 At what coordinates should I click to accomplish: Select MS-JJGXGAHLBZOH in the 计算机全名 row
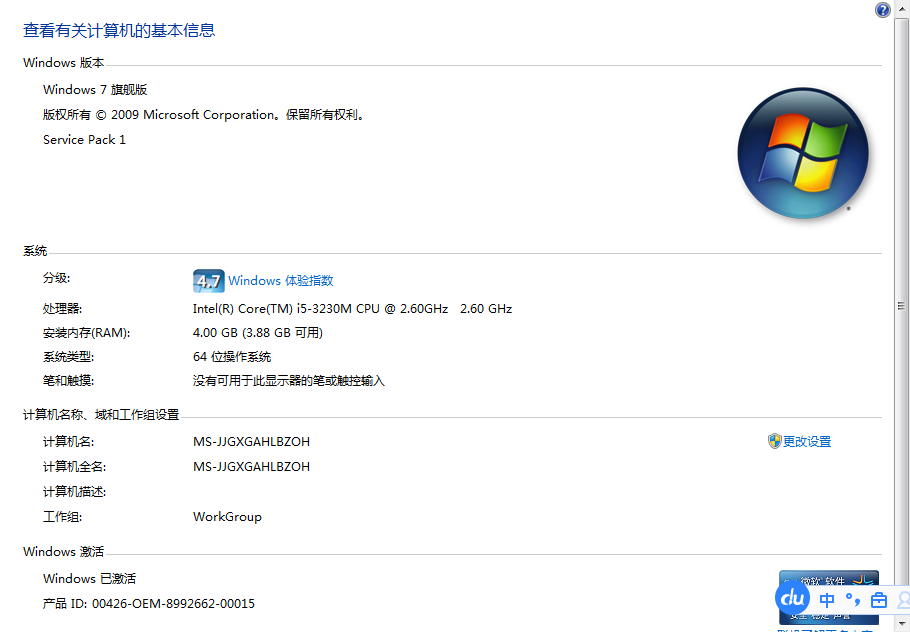coord(251,467)
